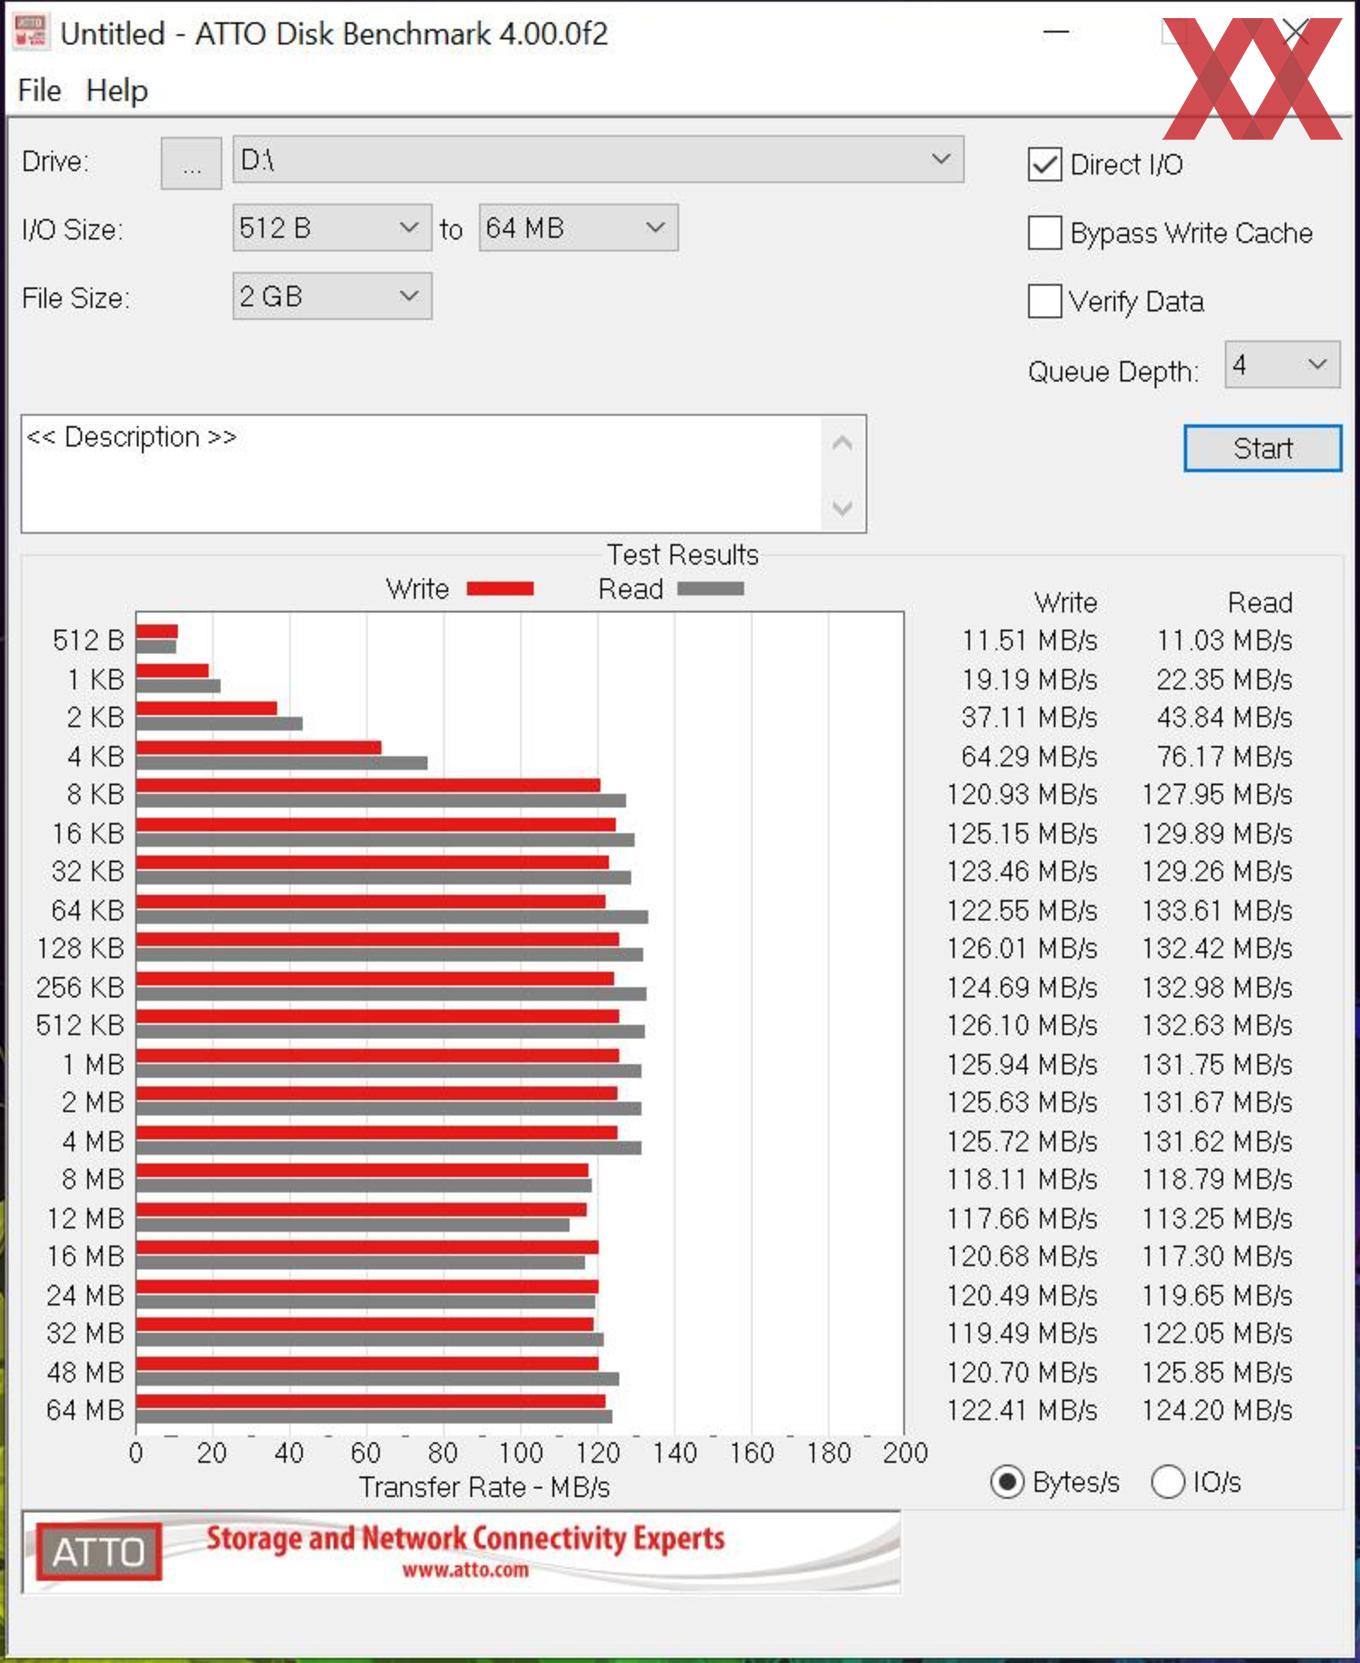
Task: Click the ATTO app icon in title bar
Action: (30, 32)
